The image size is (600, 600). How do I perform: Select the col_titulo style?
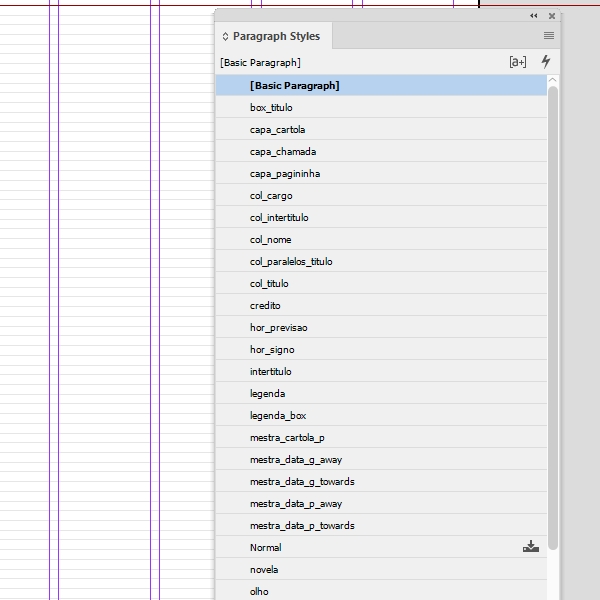tap(381, 284)
